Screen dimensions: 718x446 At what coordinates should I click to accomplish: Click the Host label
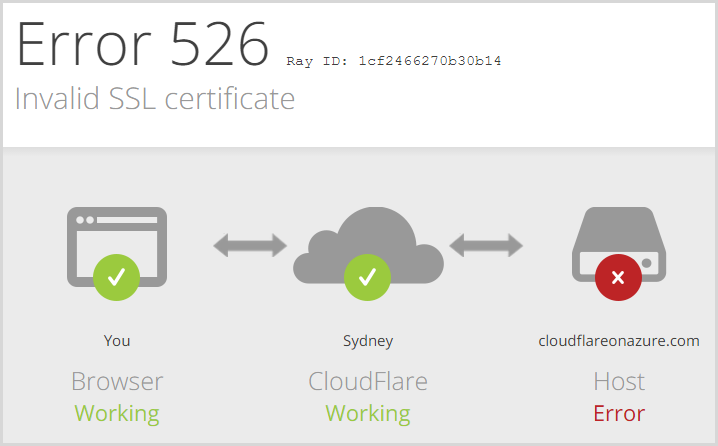point(619,381)
